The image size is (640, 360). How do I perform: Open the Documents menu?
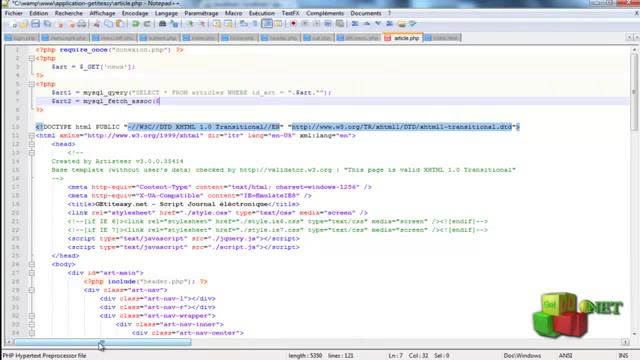click(366, 13)
